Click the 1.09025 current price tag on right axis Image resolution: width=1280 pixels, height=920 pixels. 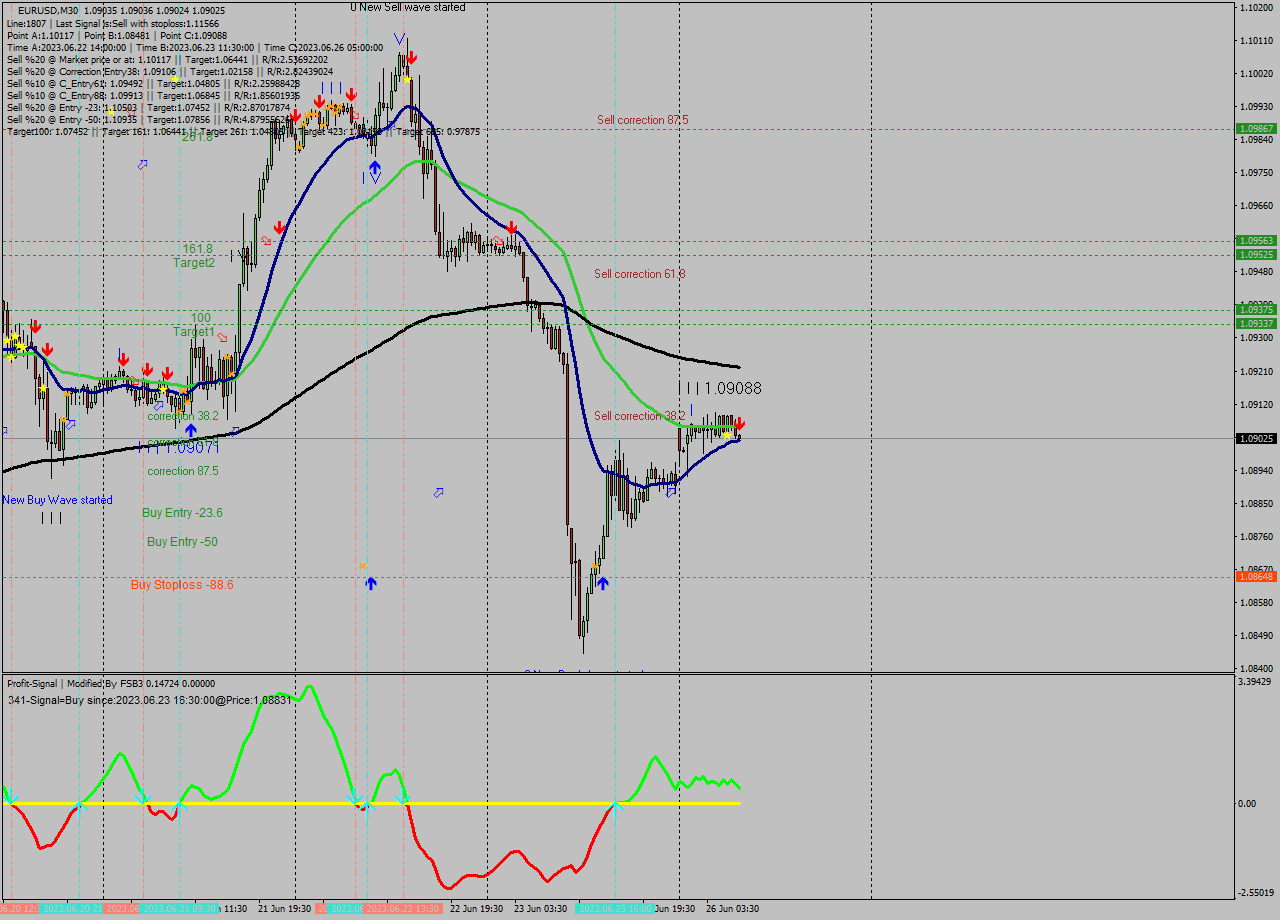pos(1256,436)
